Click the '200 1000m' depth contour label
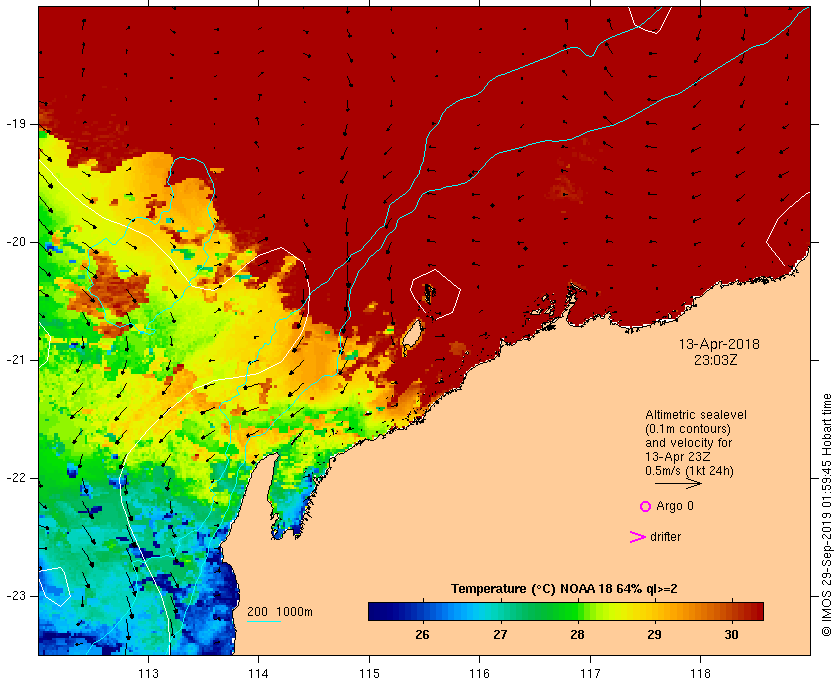 click(280, 612)
